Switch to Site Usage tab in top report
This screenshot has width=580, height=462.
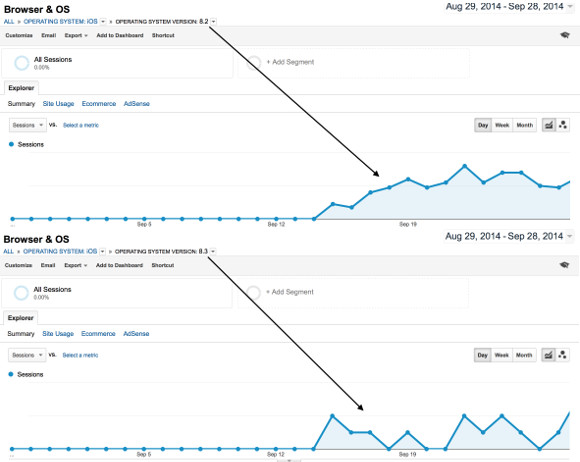point(58,104)
